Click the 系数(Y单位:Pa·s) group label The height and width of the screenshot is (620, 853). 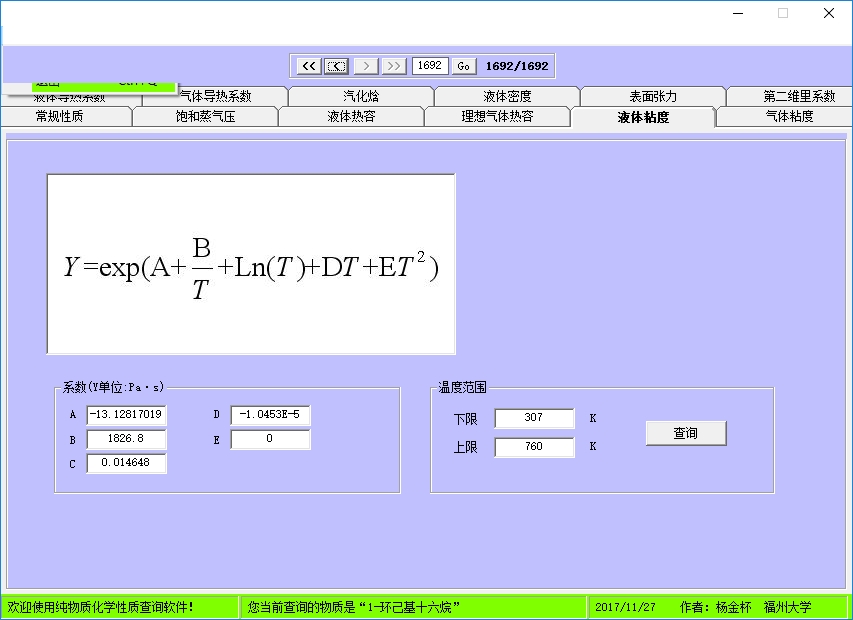(113, 387)
